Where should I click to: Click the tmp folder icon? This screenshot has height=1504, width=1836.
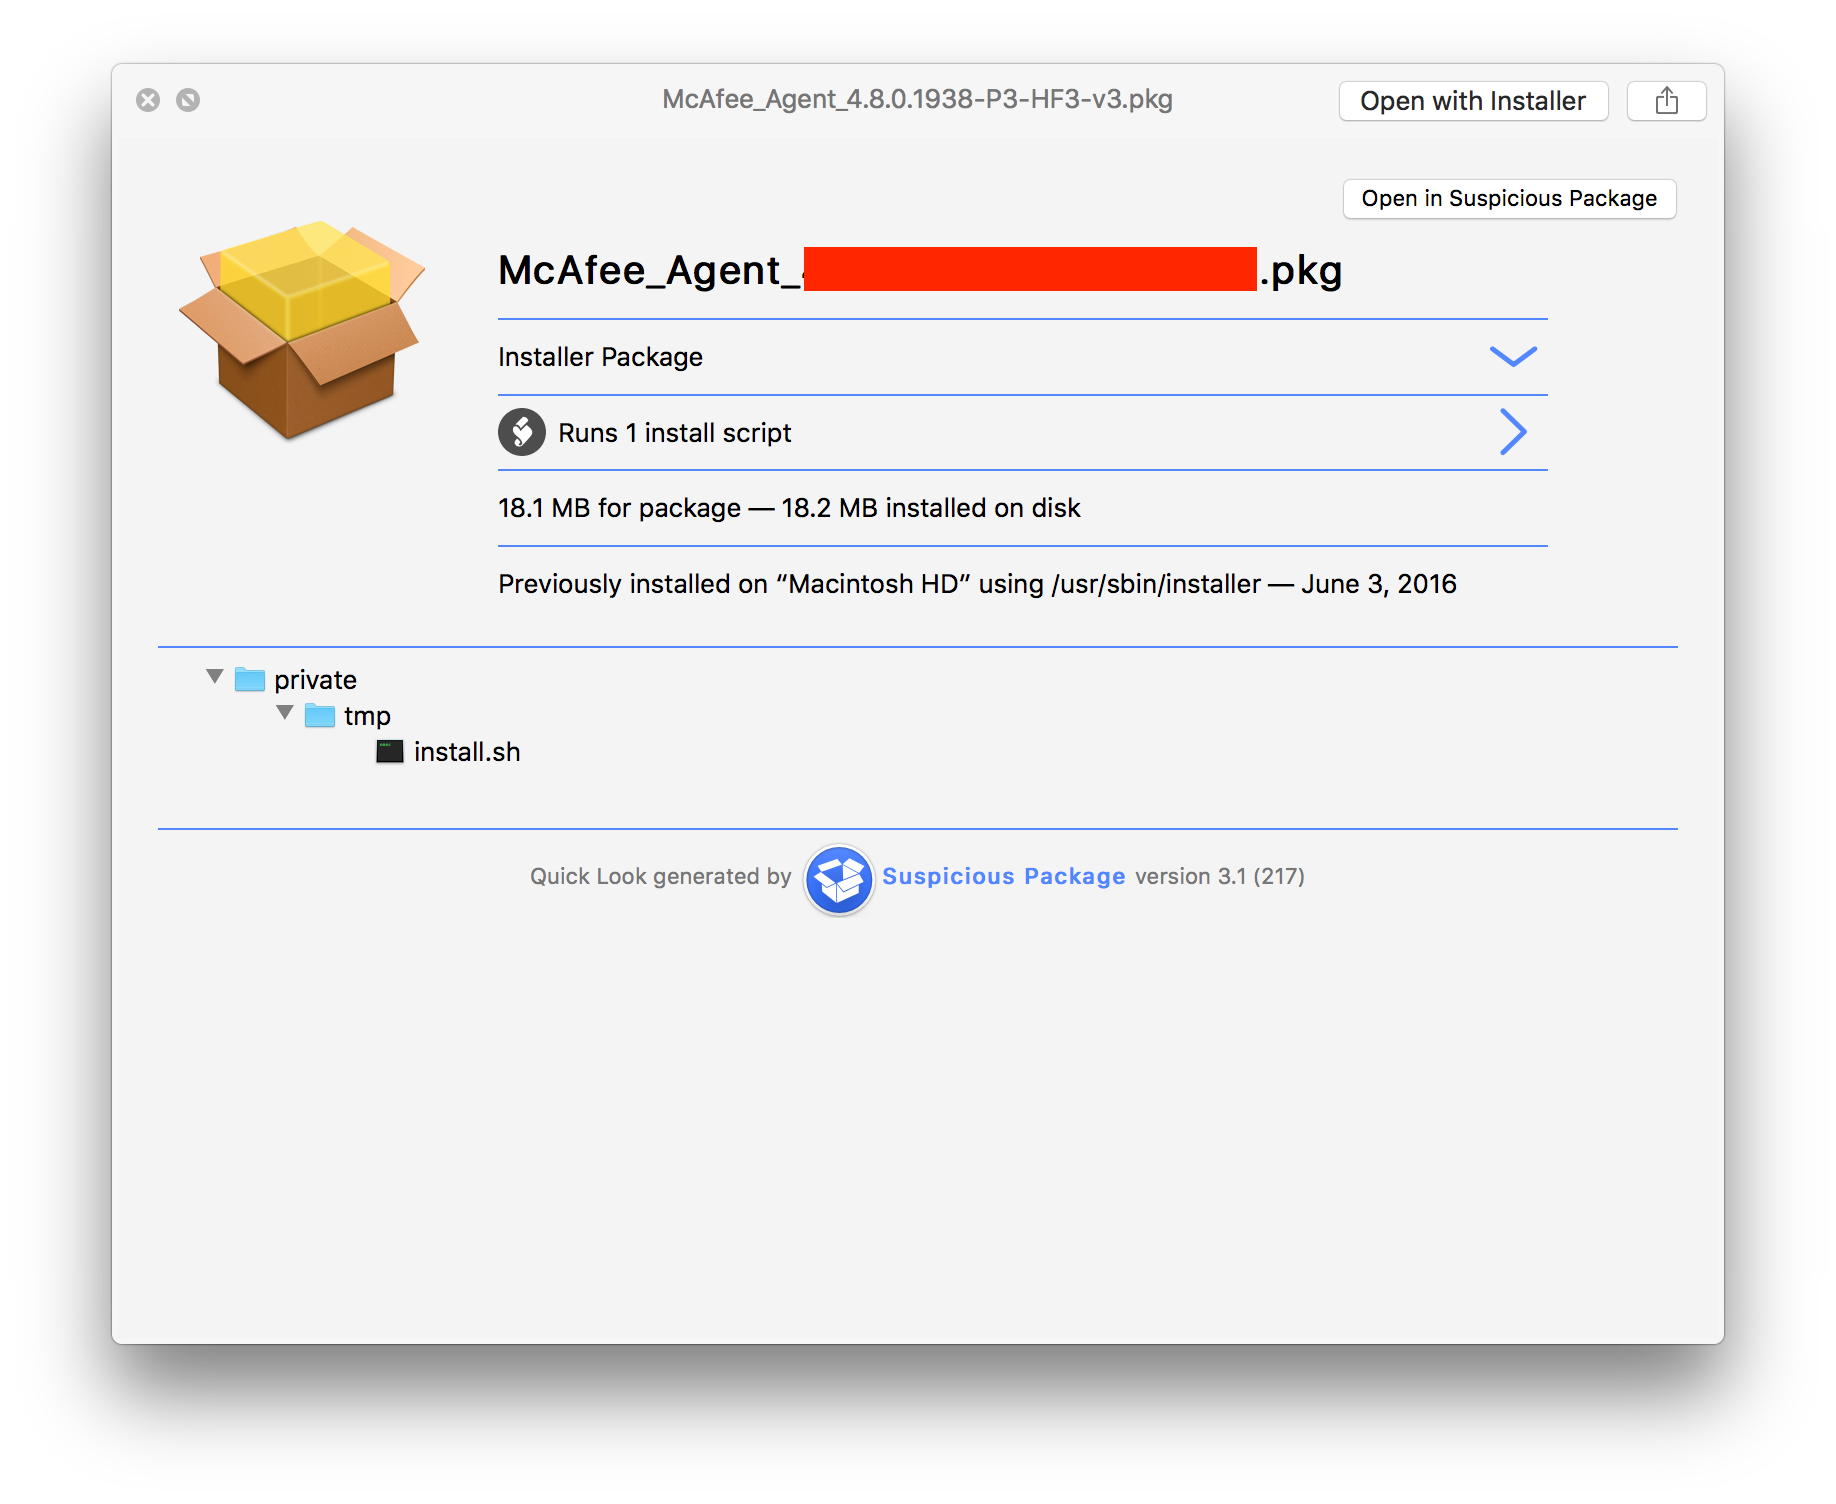pyautogui.click(x=320, y=716)
